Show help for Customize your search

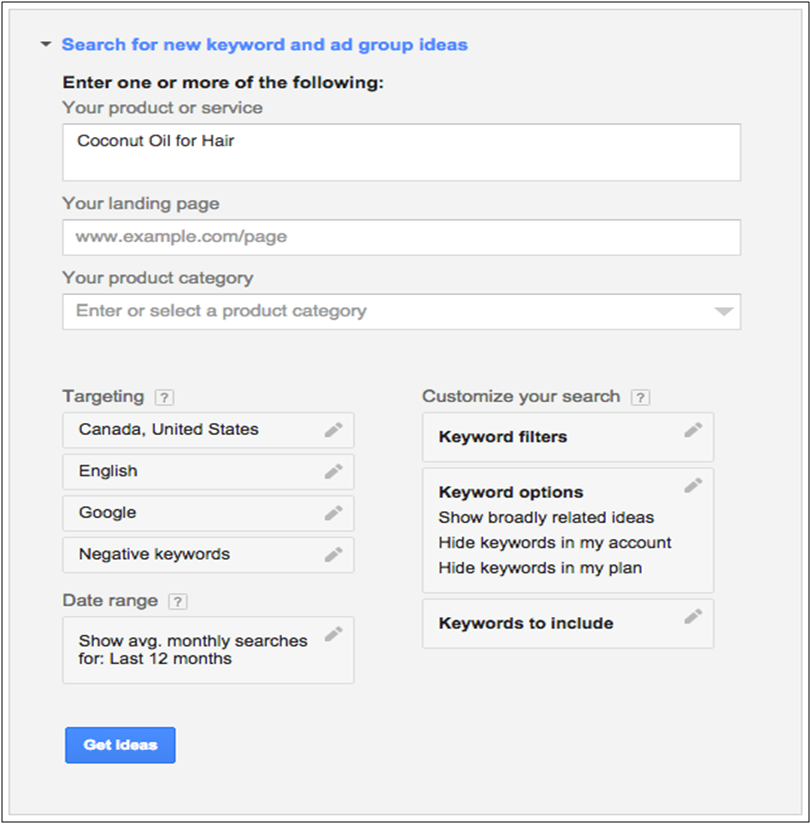(x=640, y=397)
